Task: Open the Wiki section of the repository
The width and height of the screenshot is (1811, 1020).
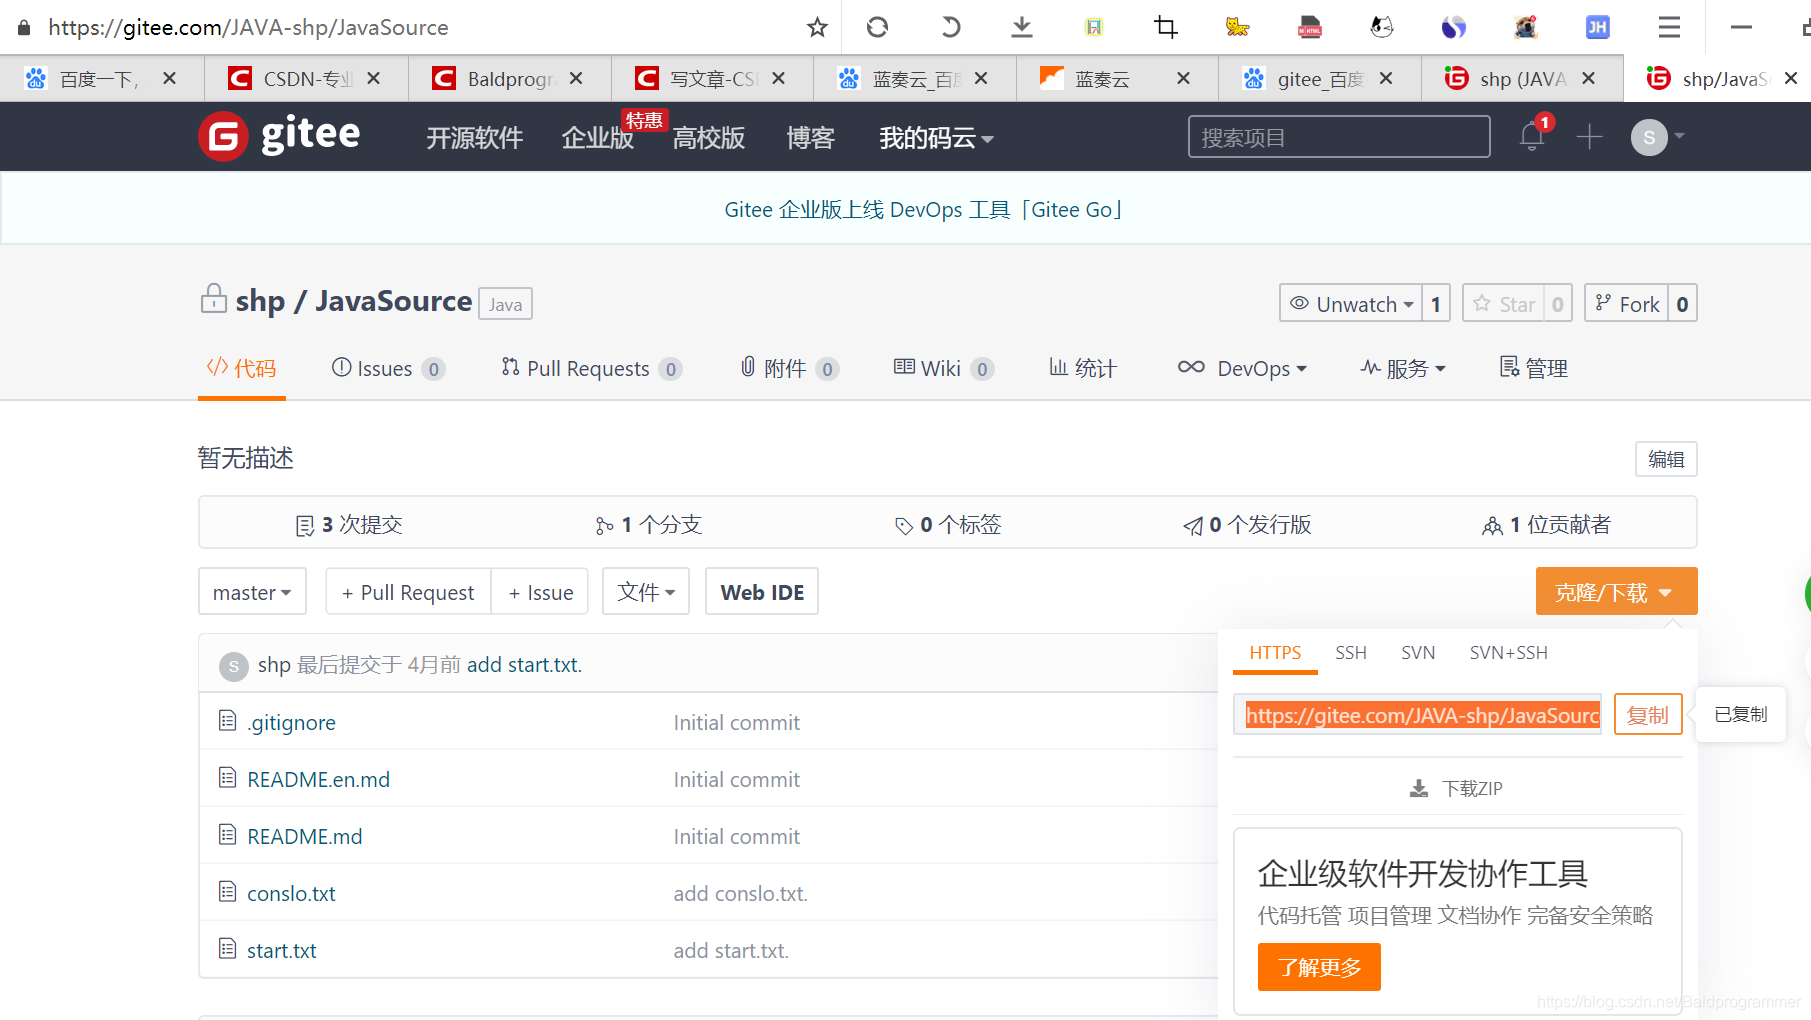Action: [940, 368]
